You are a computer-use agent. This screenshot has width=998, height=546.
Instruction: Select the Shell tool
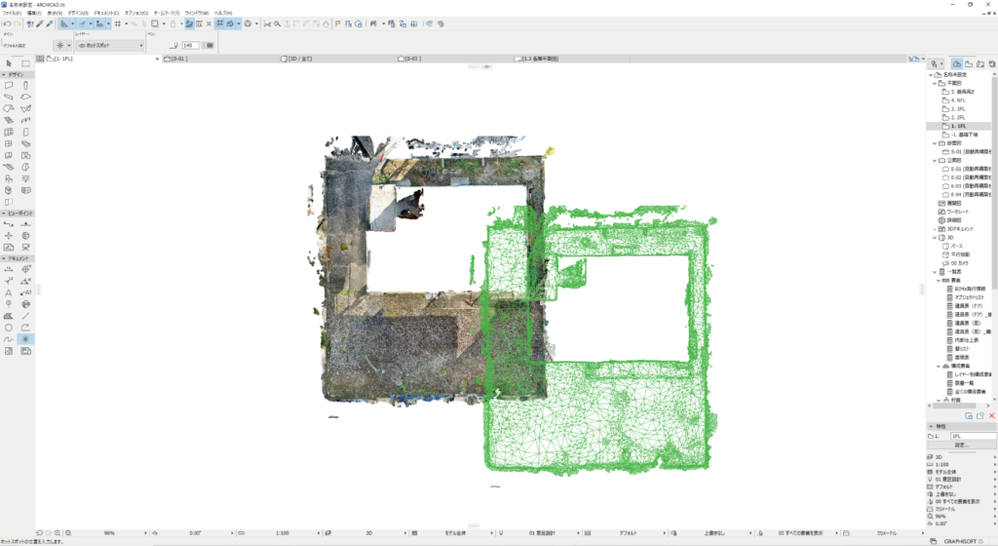tap(25, 109)
